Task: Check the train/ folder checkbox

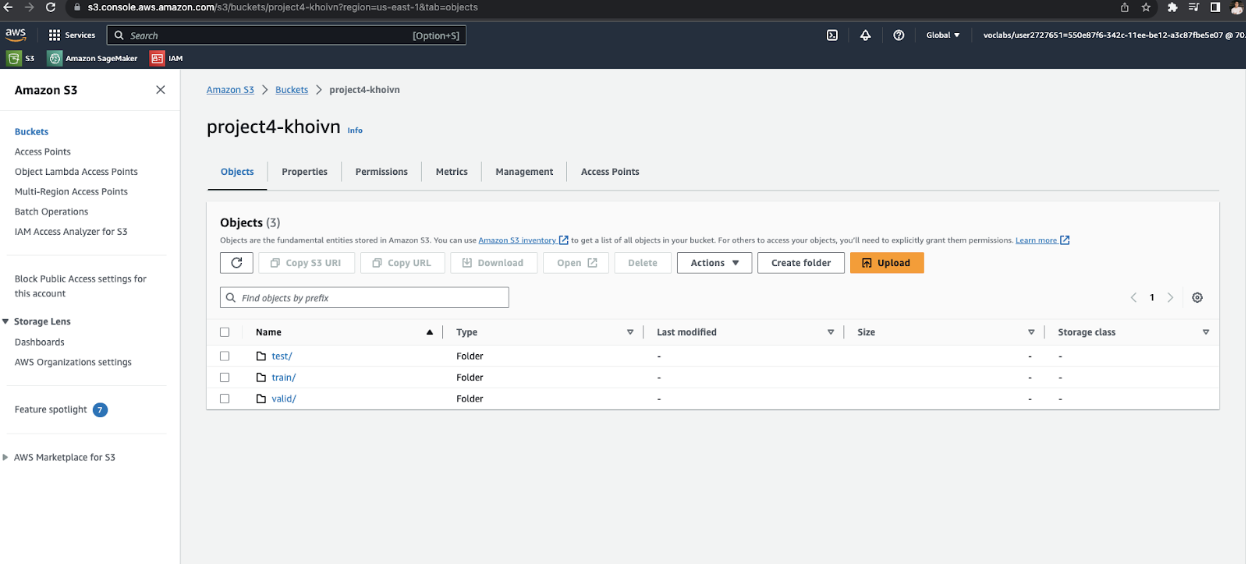Action: click(225, 377)
